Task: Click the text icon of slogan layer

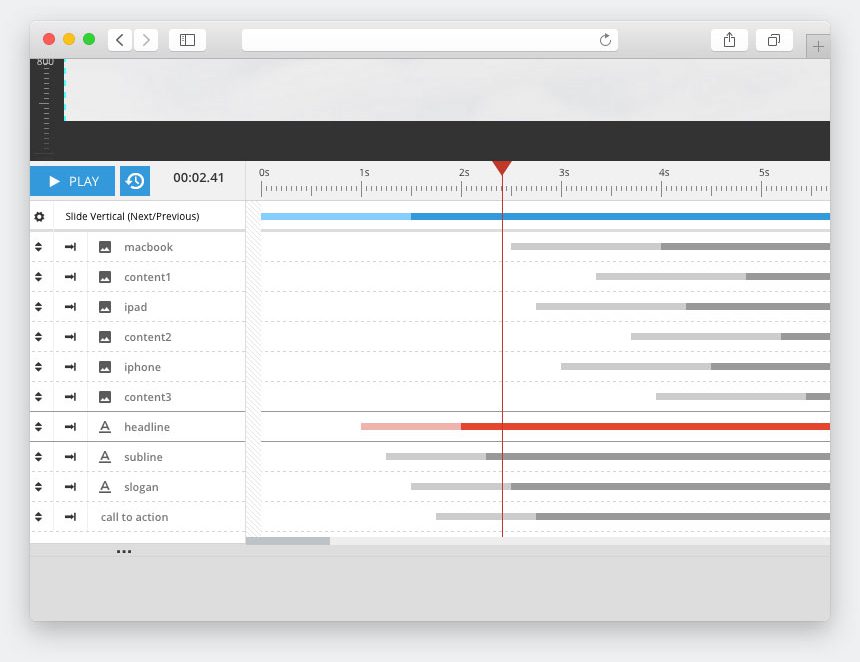Action: 105,486
